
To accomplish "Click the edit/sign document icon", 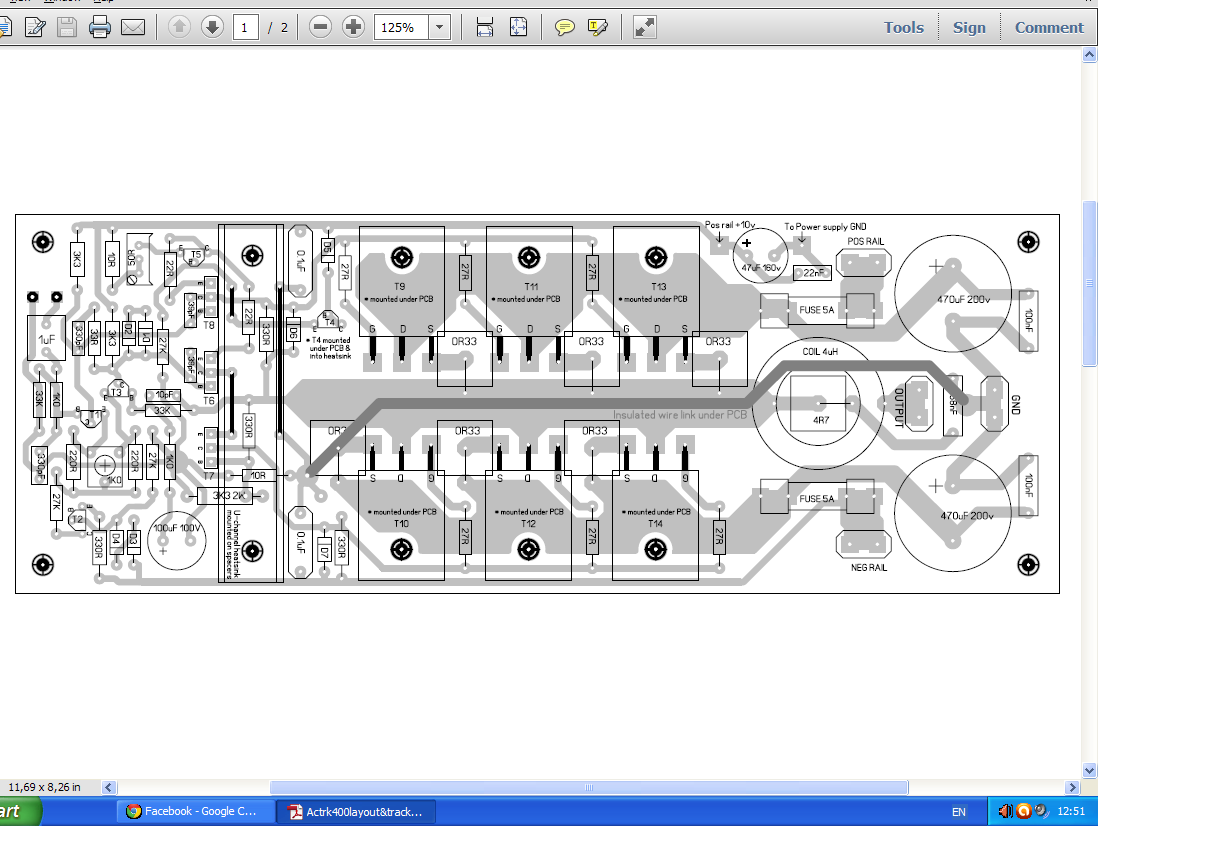I will pyautogui.click(x=34, y=28).
